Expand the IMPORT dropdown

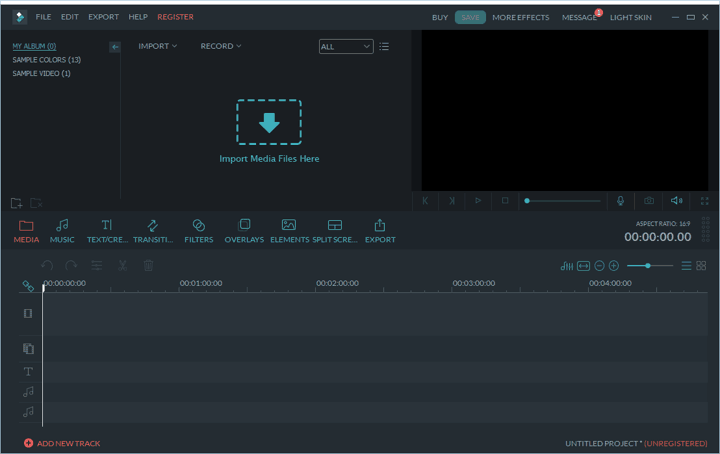[158, 46]
